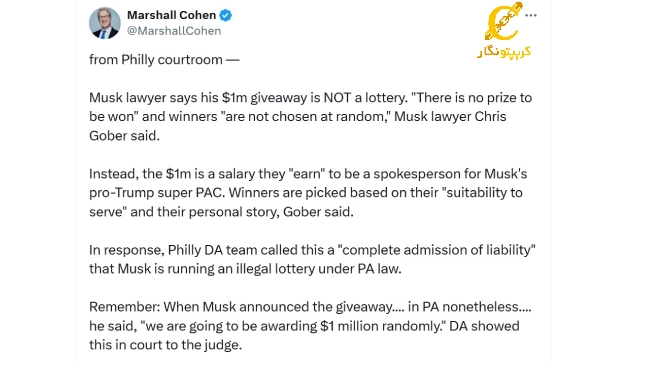Click the "from Philly courtroom" opening line
Image resolution: width=650 pixels, height=365 pixels.
point(164,60)
